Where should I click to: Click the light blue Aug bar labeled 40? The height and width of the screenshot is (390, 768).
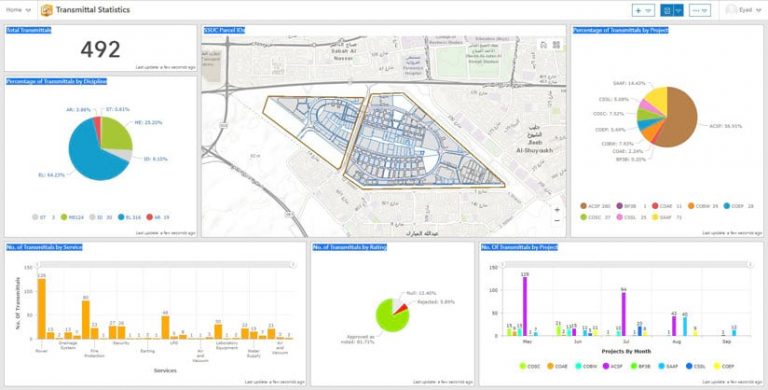(x=685, y=326)
